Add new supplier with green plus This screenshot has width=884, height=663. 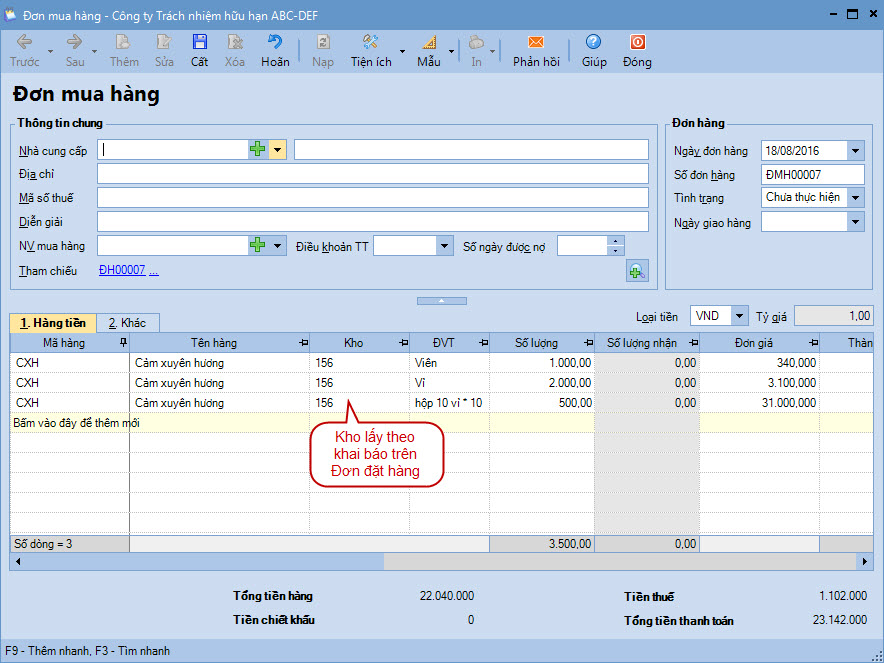coord(258,149)
